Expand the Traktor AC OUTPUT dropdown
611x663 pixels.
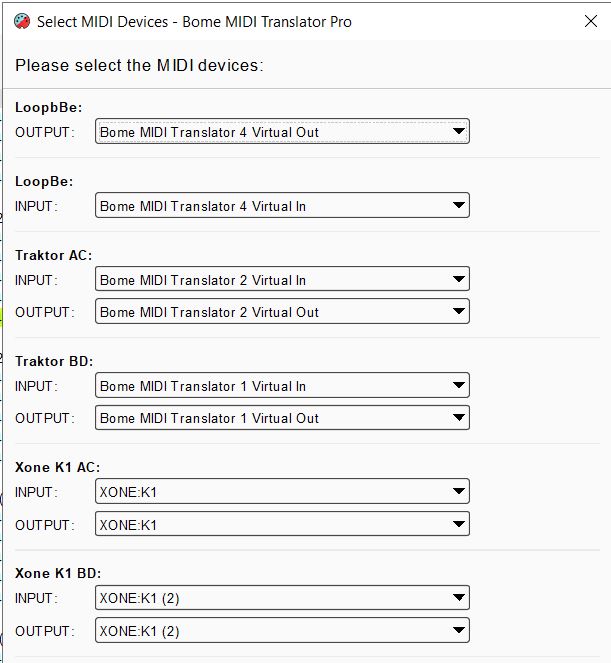[281, 312]
